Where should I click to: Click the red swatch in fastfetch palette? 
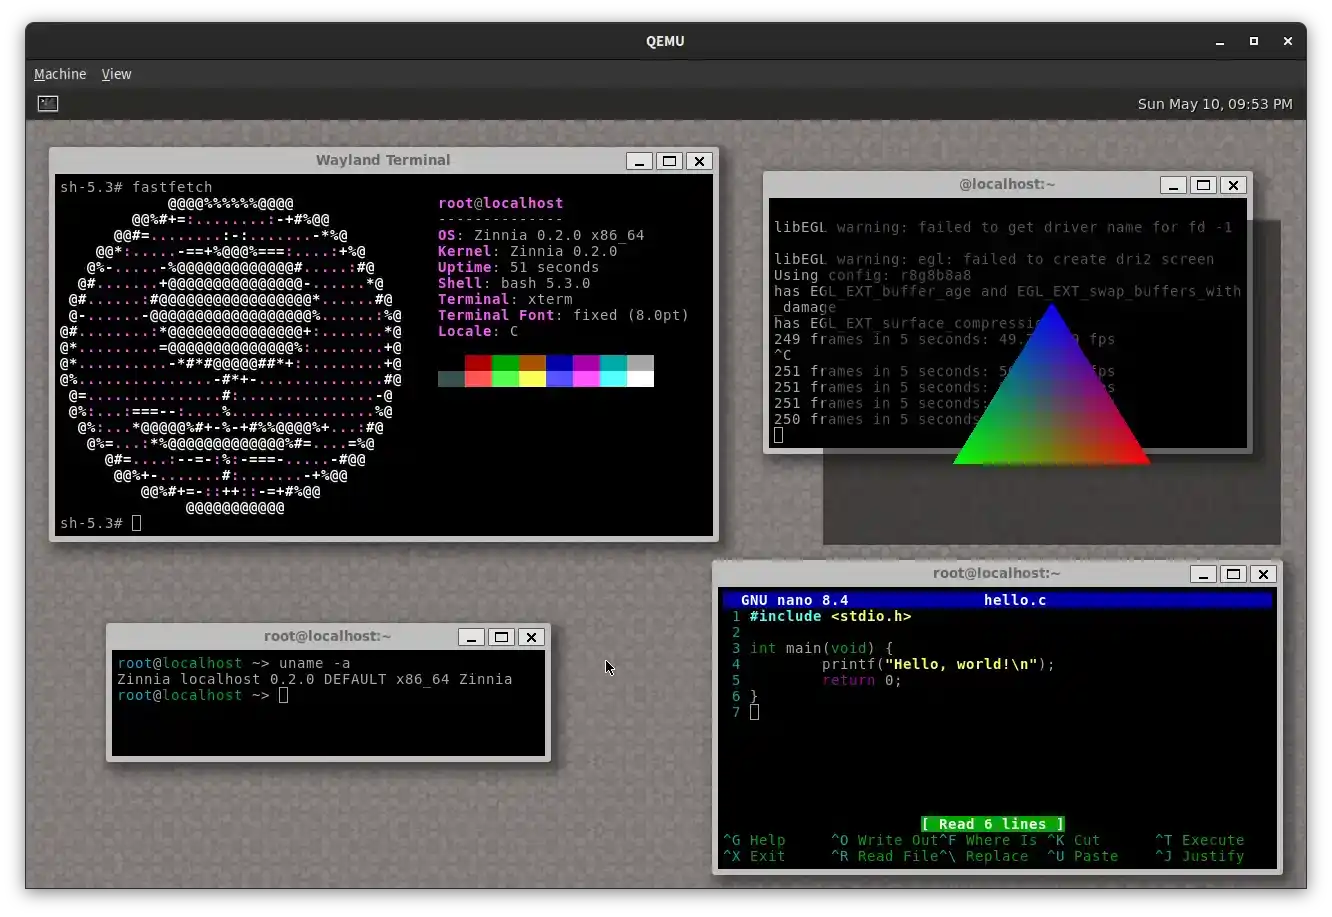tap(478, 363)
